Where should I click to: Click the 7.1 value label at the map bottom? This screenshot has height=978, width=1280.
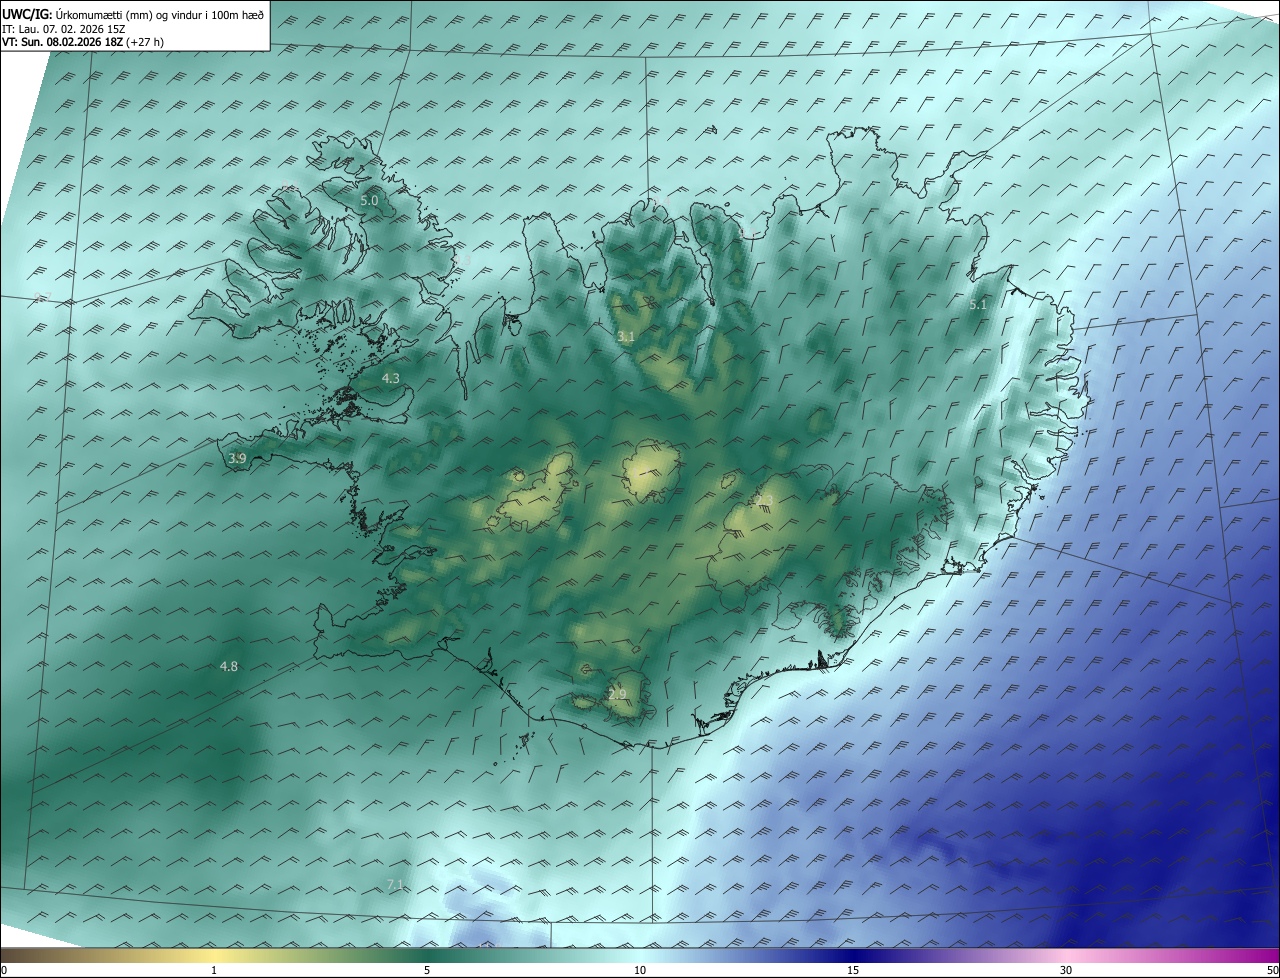click(x=395, y=884)
